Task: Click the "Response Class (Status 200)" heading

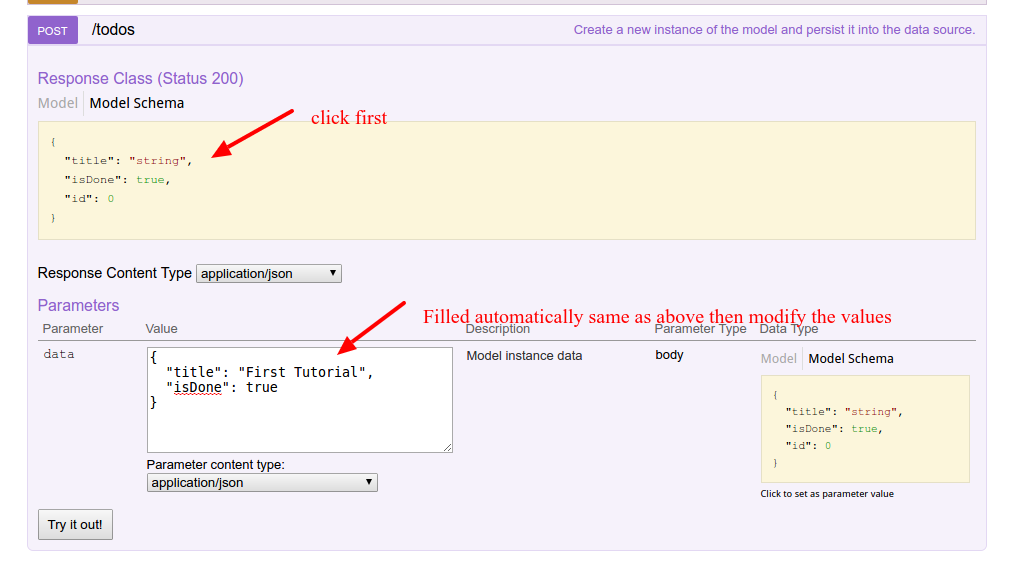Action: tap(140, 78)
